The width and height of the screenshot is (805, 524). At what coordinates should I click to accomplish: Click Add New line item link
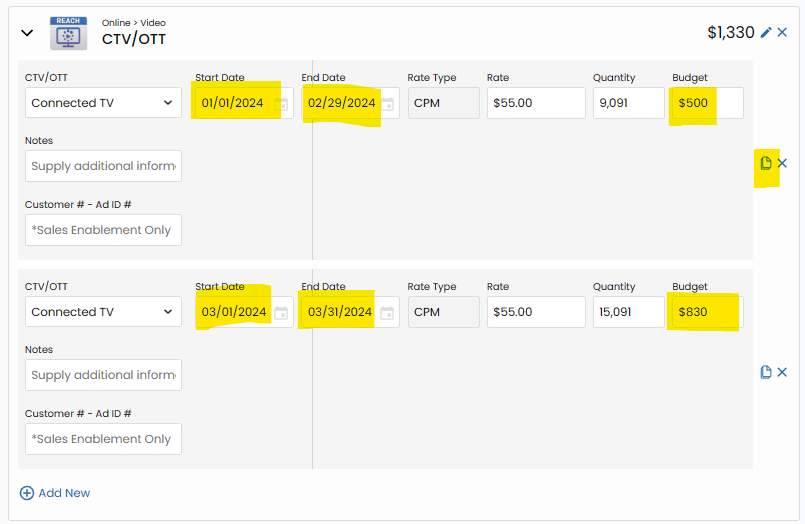(55, 493)
